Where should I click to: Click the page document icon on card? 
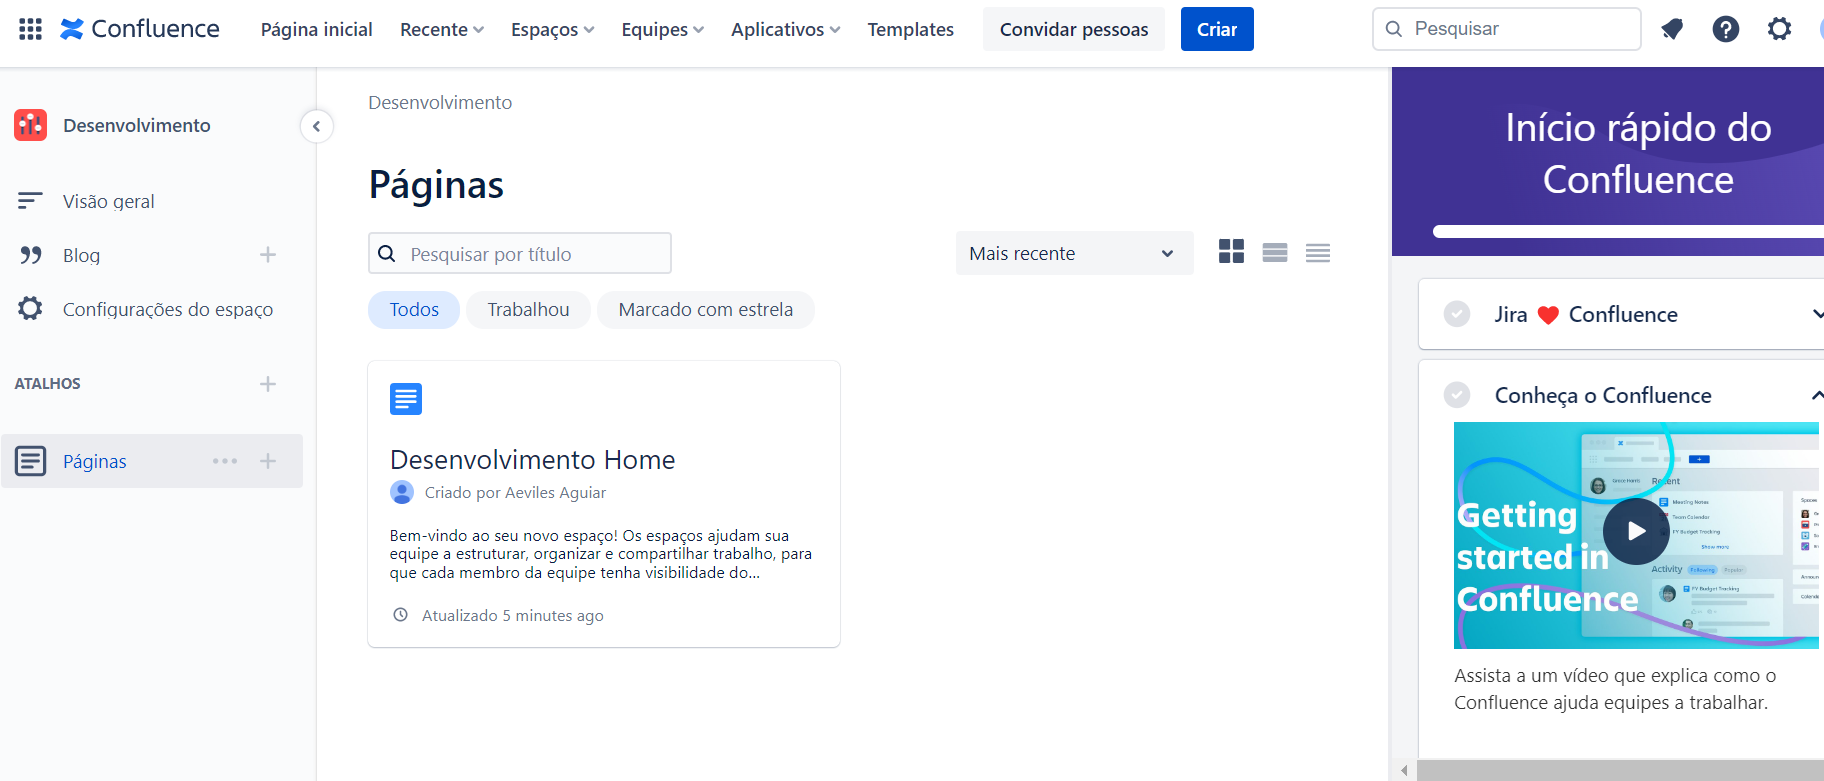406,399
